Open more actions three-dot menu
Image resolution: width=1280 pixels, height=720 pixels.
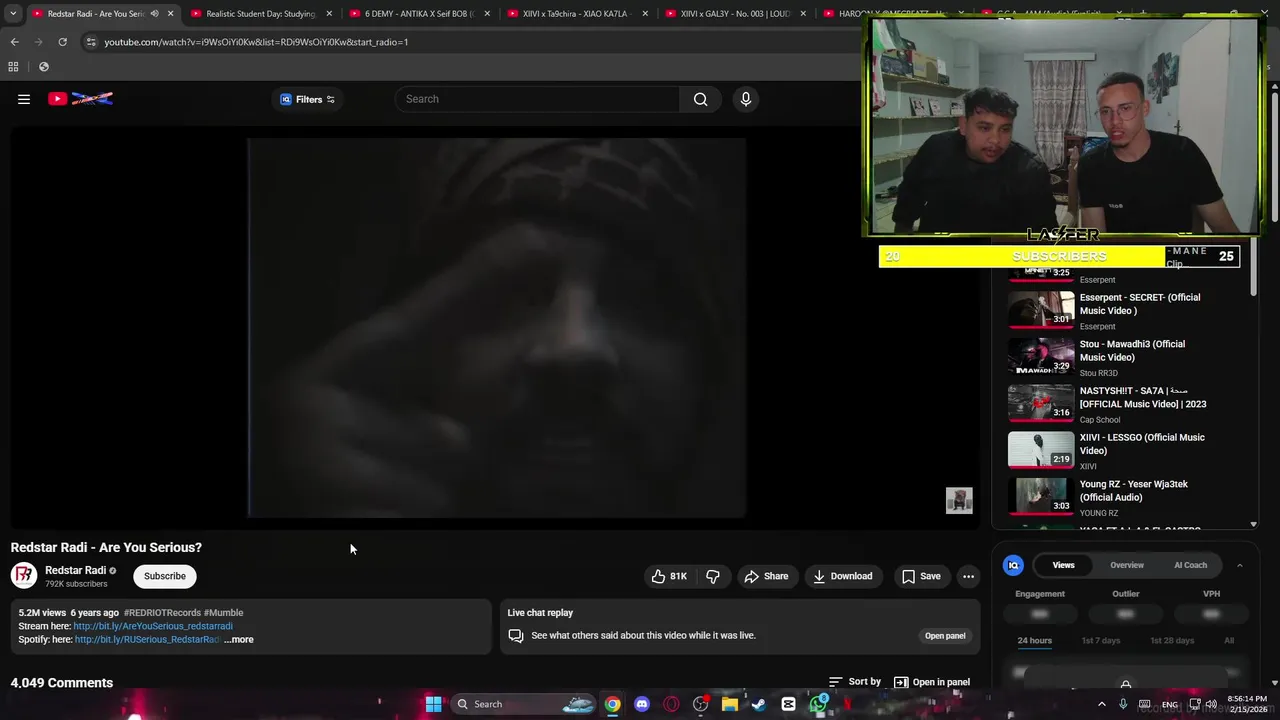coord(968,576)
